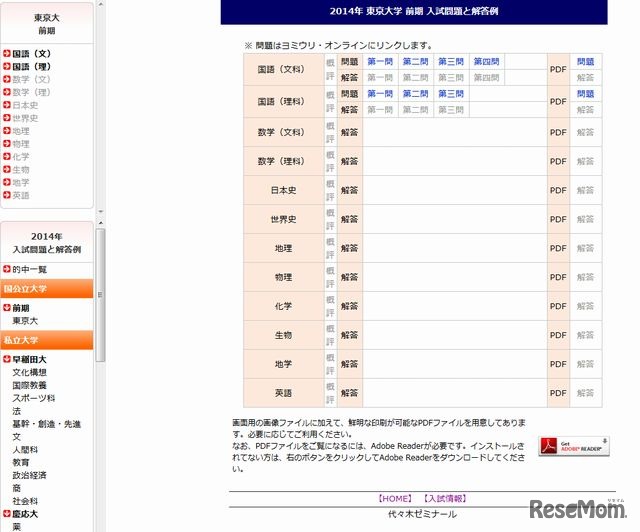Open 国語(理科) 問題 第三問 link
This screenshot has height=532, width=640.
click(x=451, y=94)
